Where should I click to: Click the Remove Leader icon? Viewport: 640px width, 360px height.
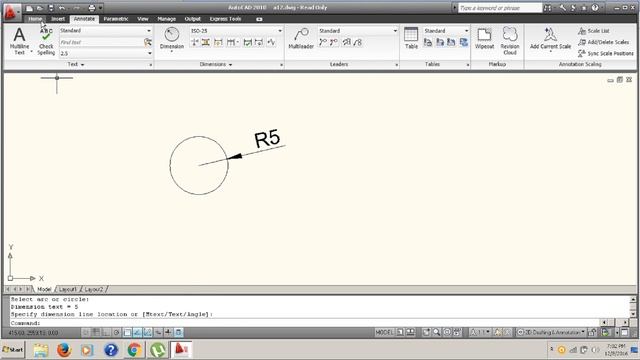(x=334, y=42)
